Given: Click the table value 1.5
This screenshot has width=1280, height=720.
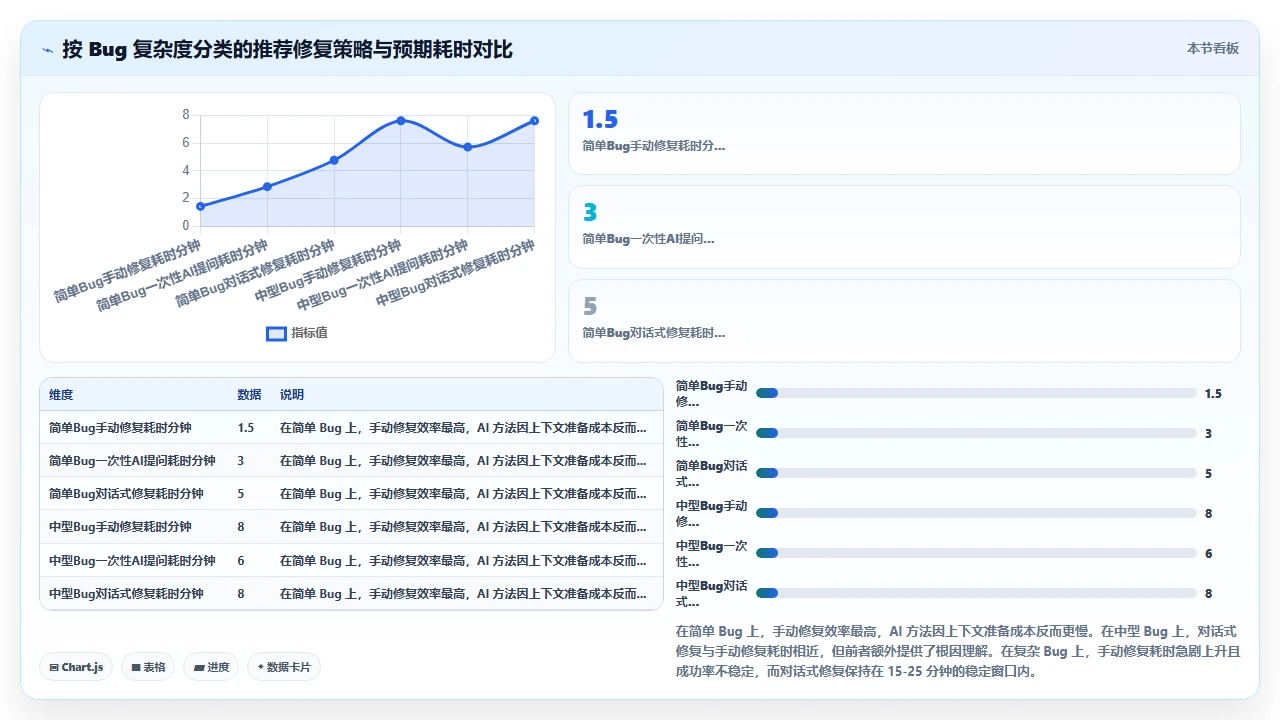Looking at the screenshot, I should [245, 428].
